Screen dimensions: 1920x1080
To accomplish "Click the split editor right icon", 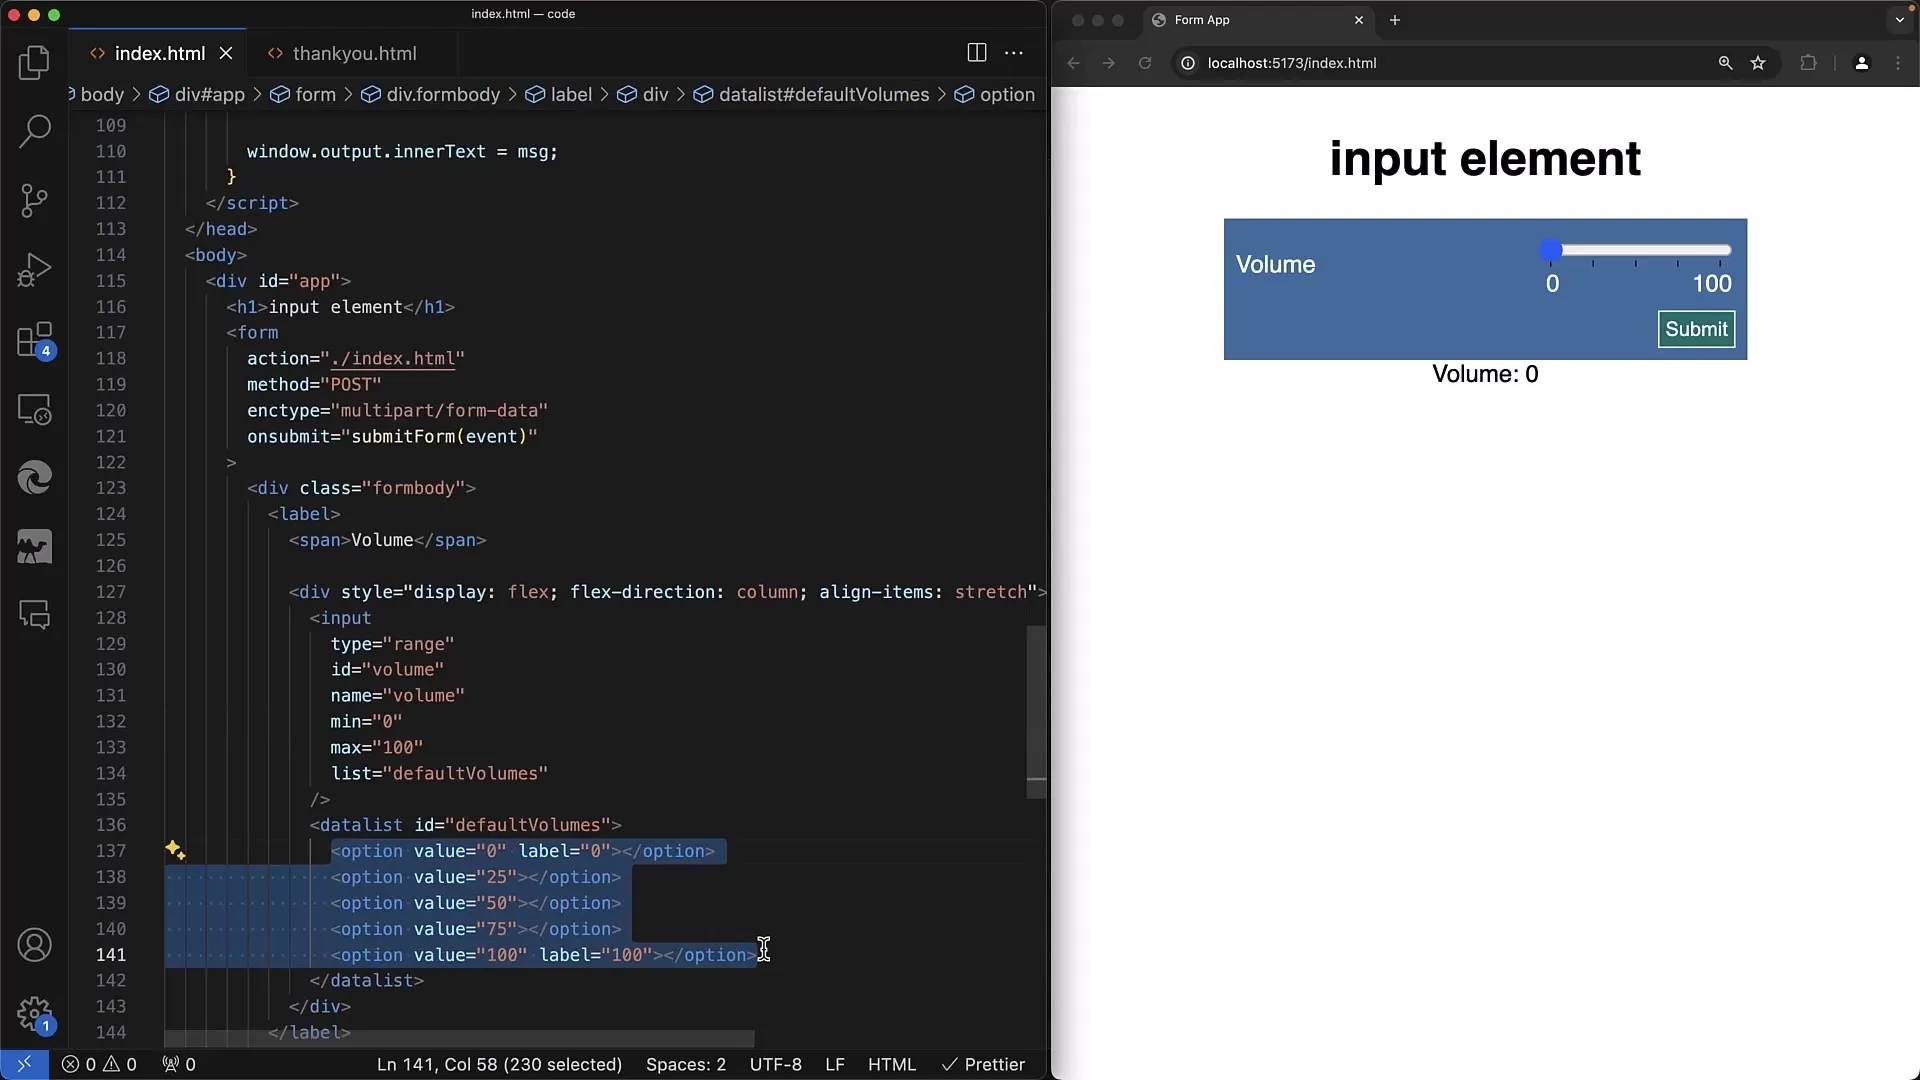I will pos(977,53).
